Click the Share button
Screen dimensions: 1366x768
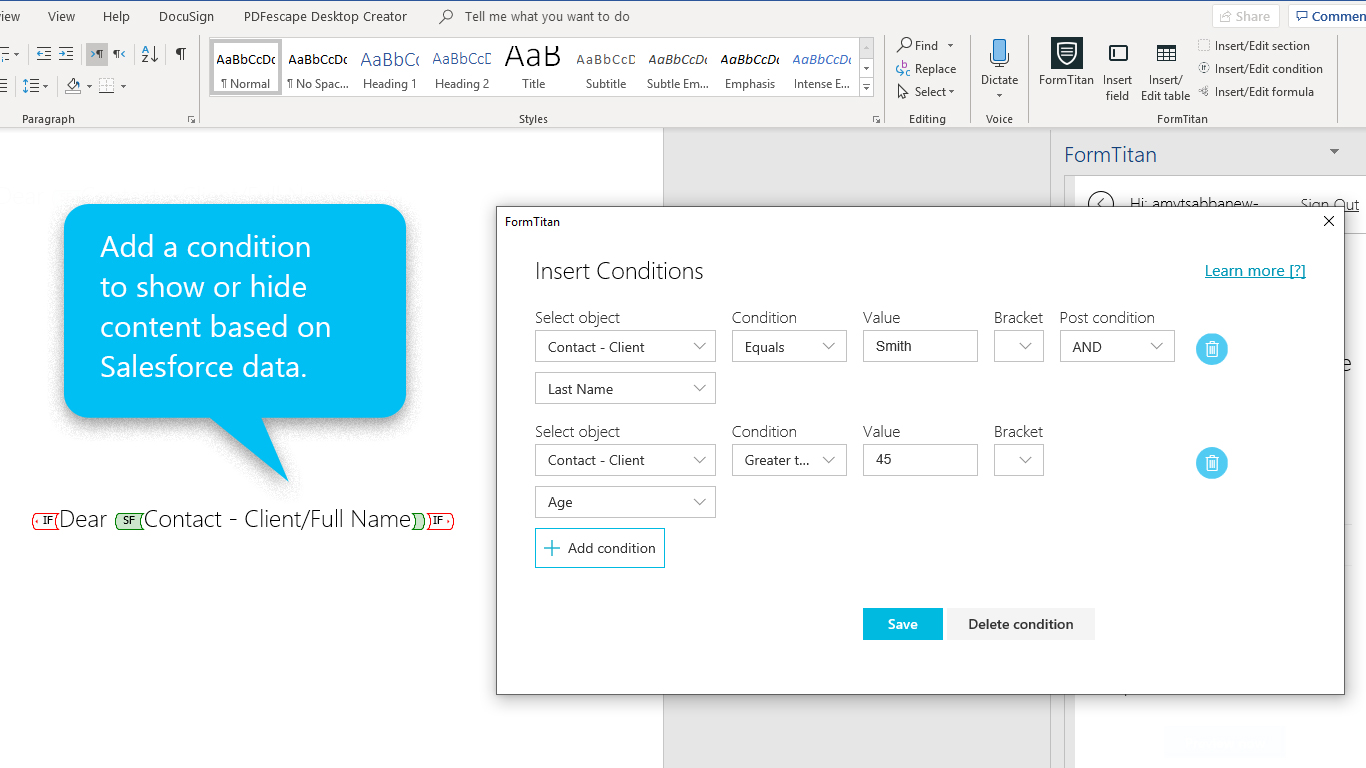(x=1245, y=16)
